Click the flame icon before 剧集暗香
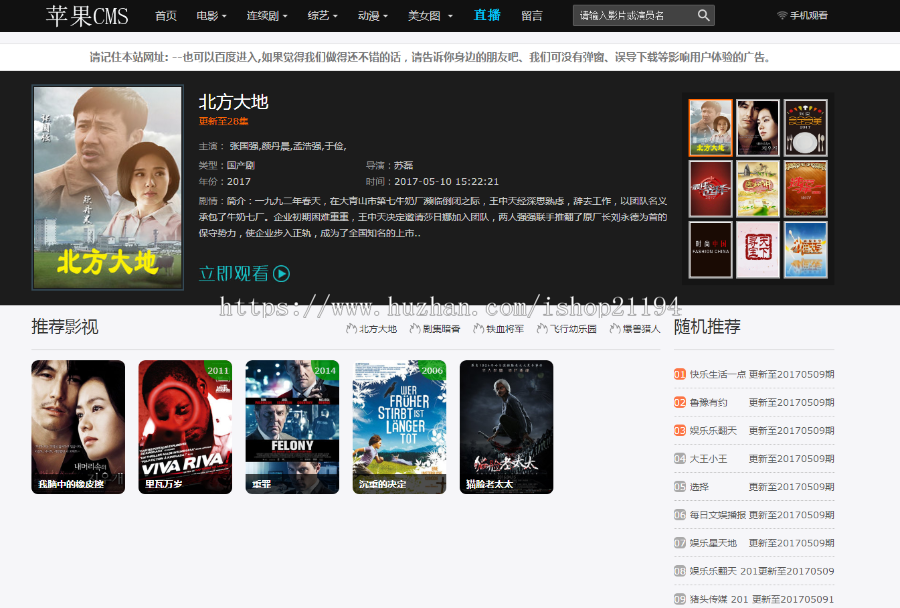 (415, 328)
